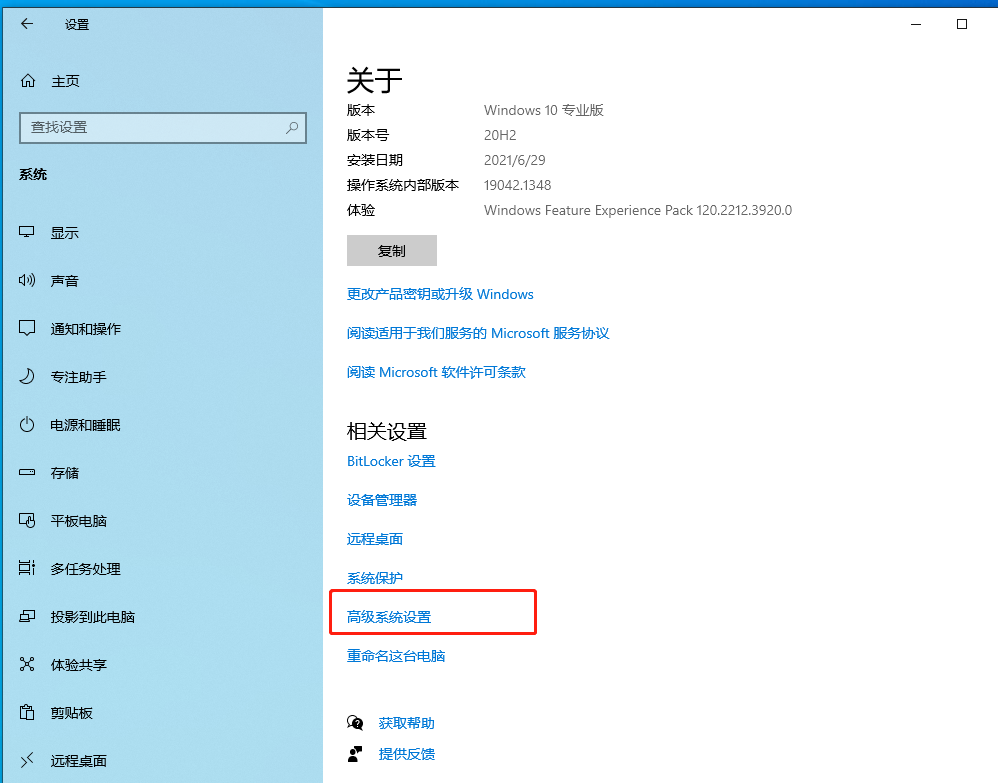Click the 19042.1348 build number
998x783 pixels.
tap(517, 185)
